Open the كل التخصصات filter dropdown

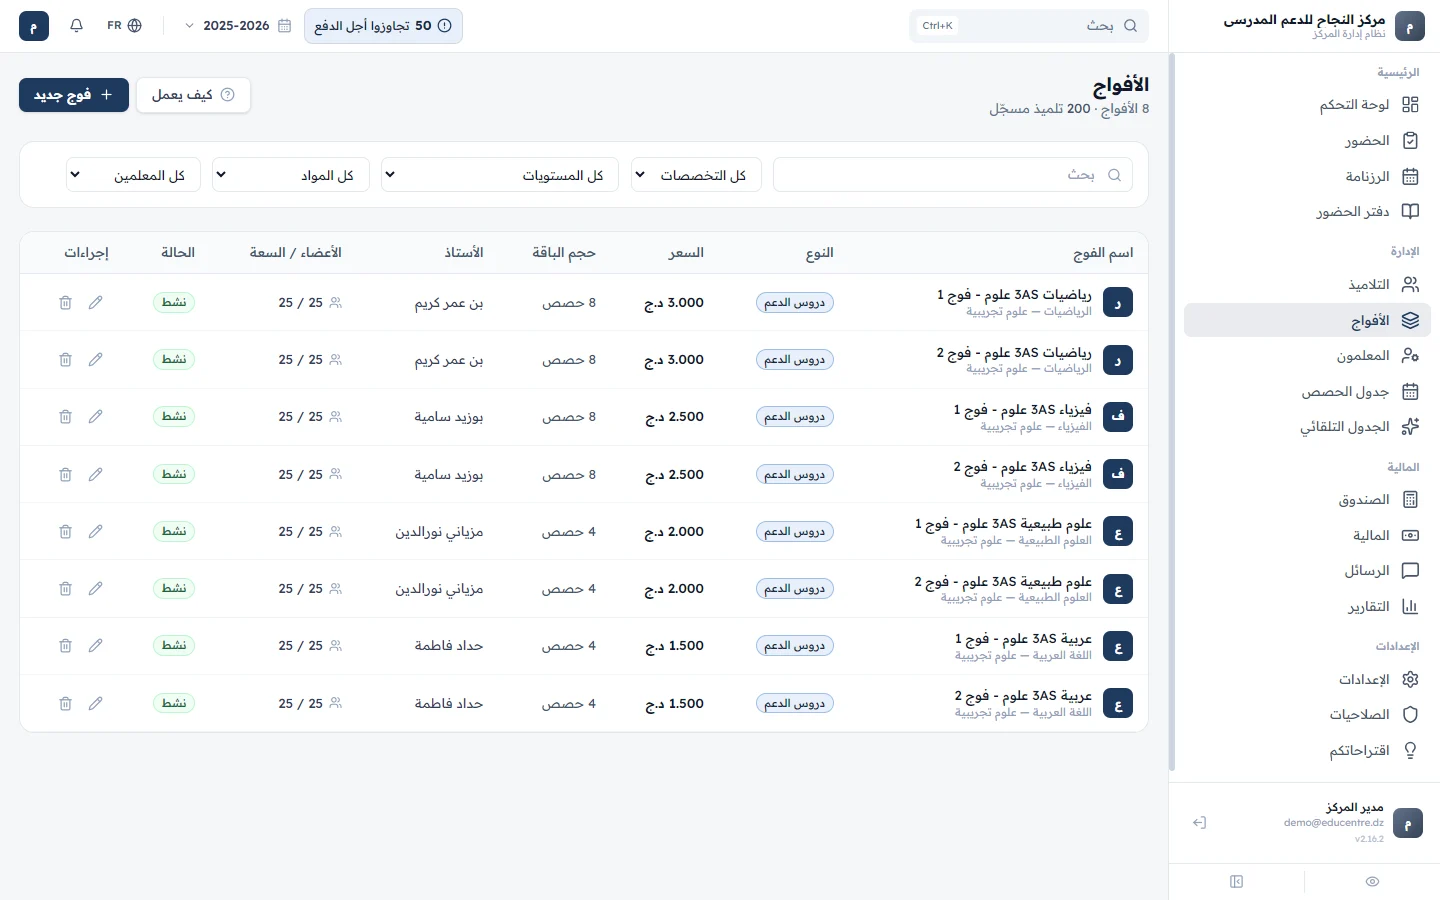click(696, 175)
